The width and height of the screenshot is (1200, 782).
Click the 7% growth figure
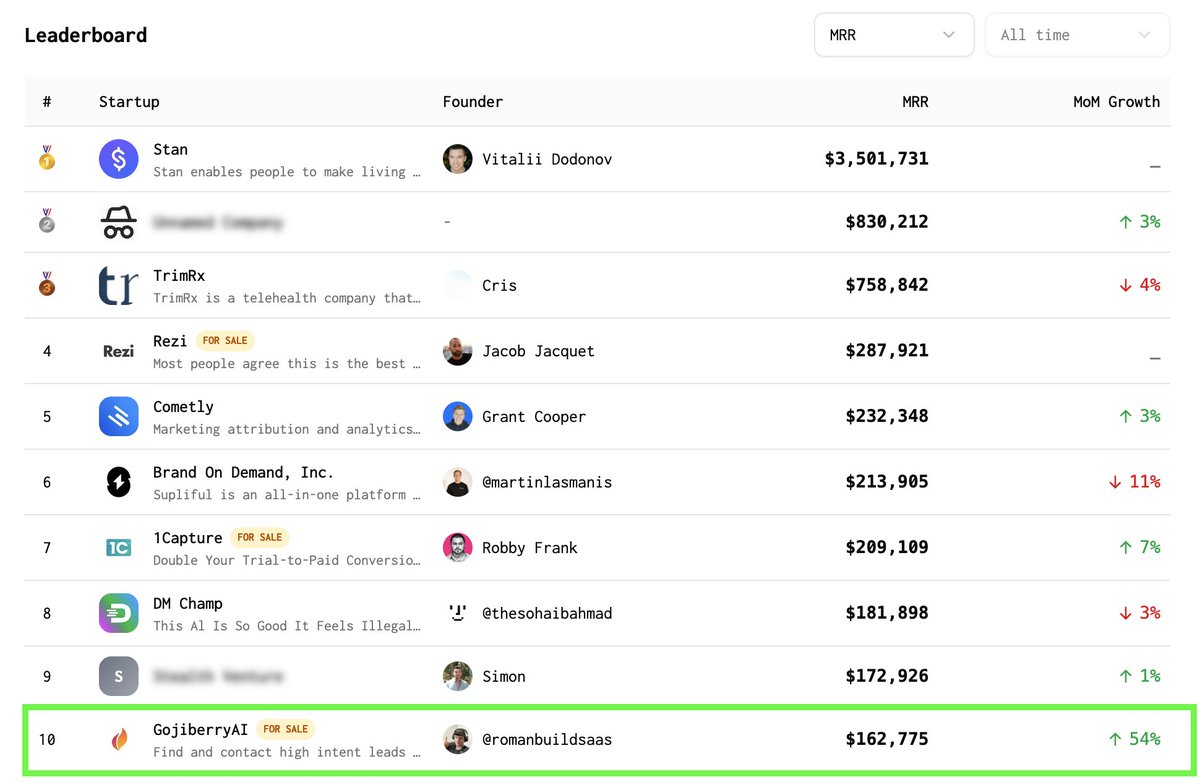(1140, 547)
